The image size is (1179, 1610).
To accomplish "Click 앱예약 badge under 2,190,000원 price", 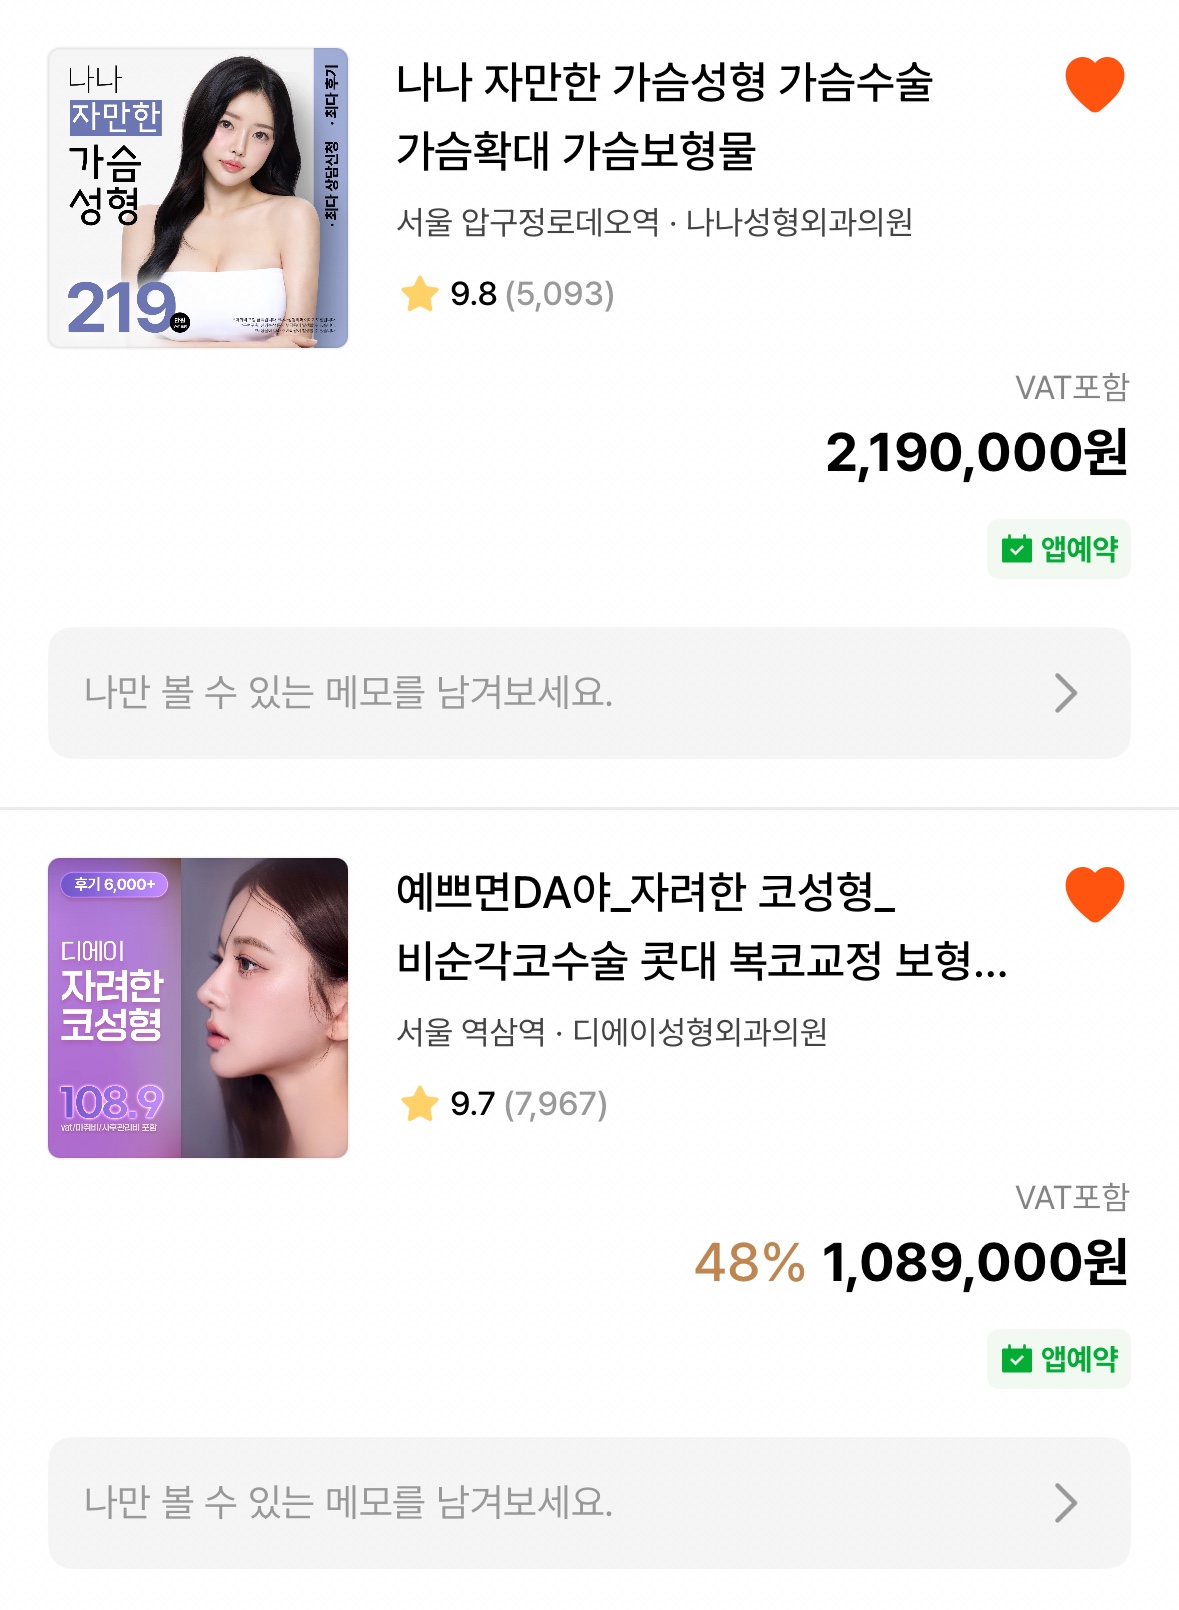I will (1058, 549).
